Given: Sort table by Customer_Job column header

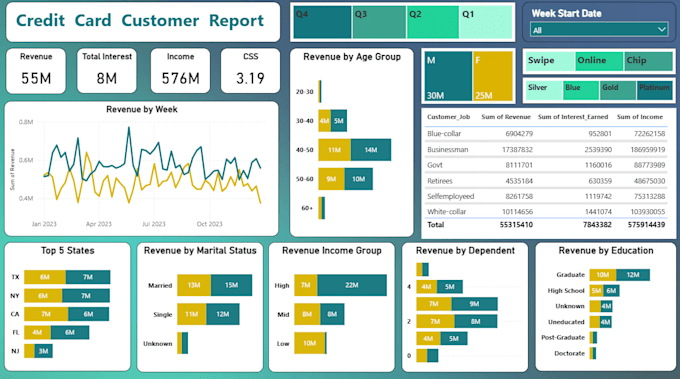Looking at the screenshot, I should [x=448, y=117].
